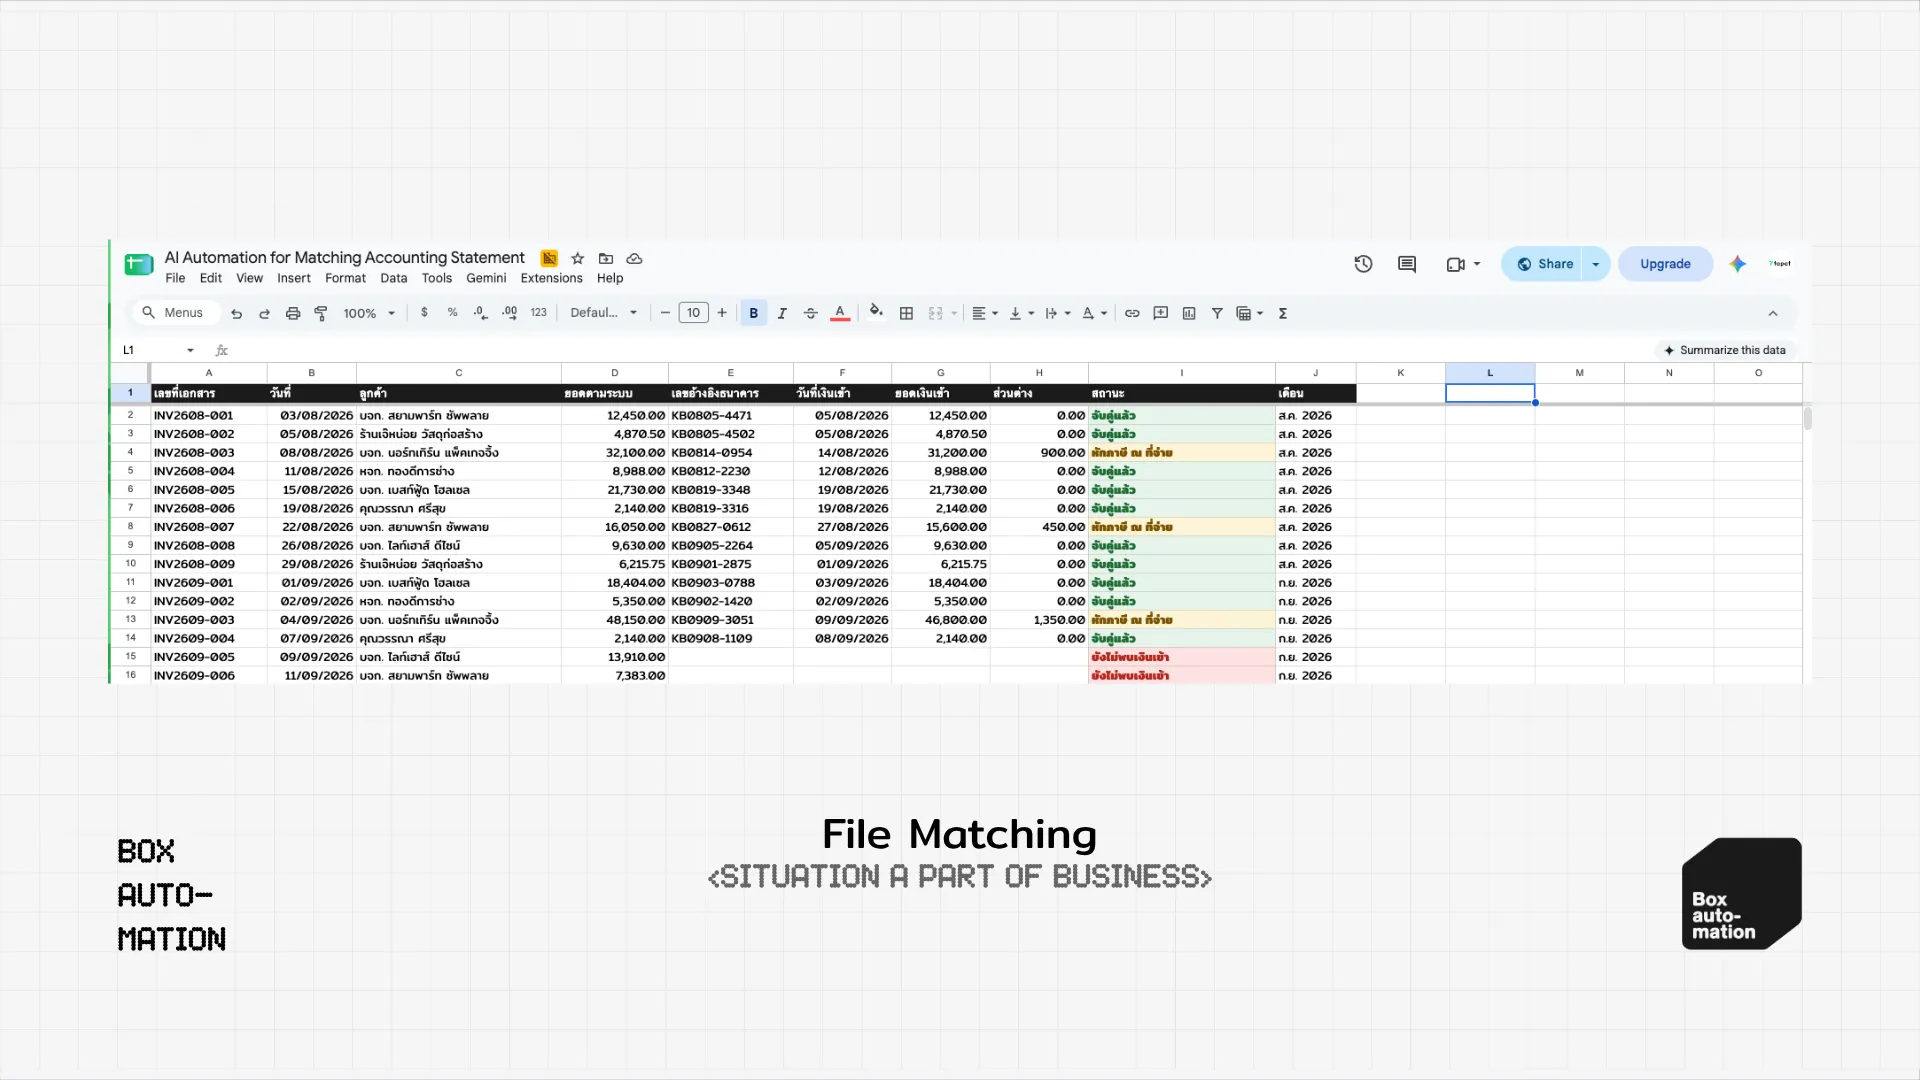The image size is (1920, 1080).
Task: Open the text color picker
Action: click(x=840, y=313)
